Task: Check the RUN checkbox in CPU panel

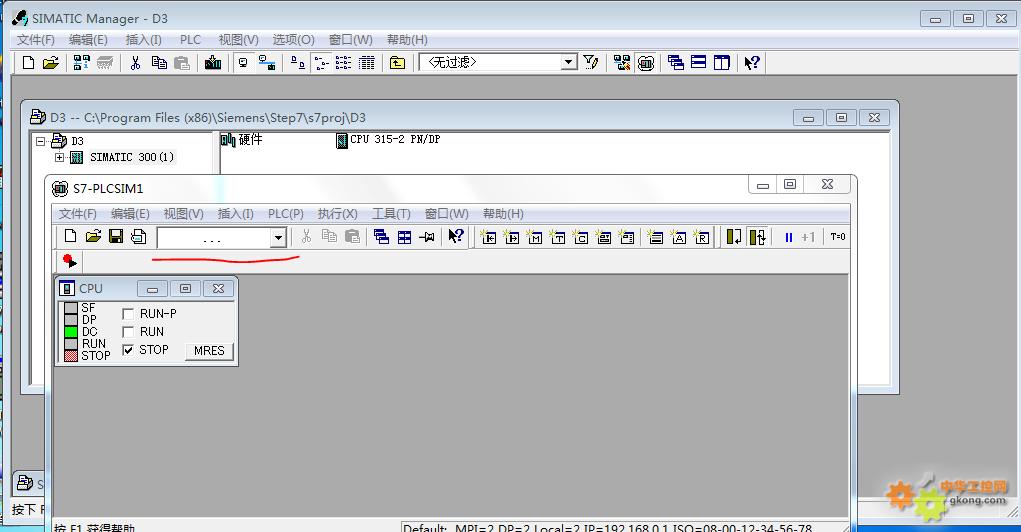Action: (x=128, y=332)
